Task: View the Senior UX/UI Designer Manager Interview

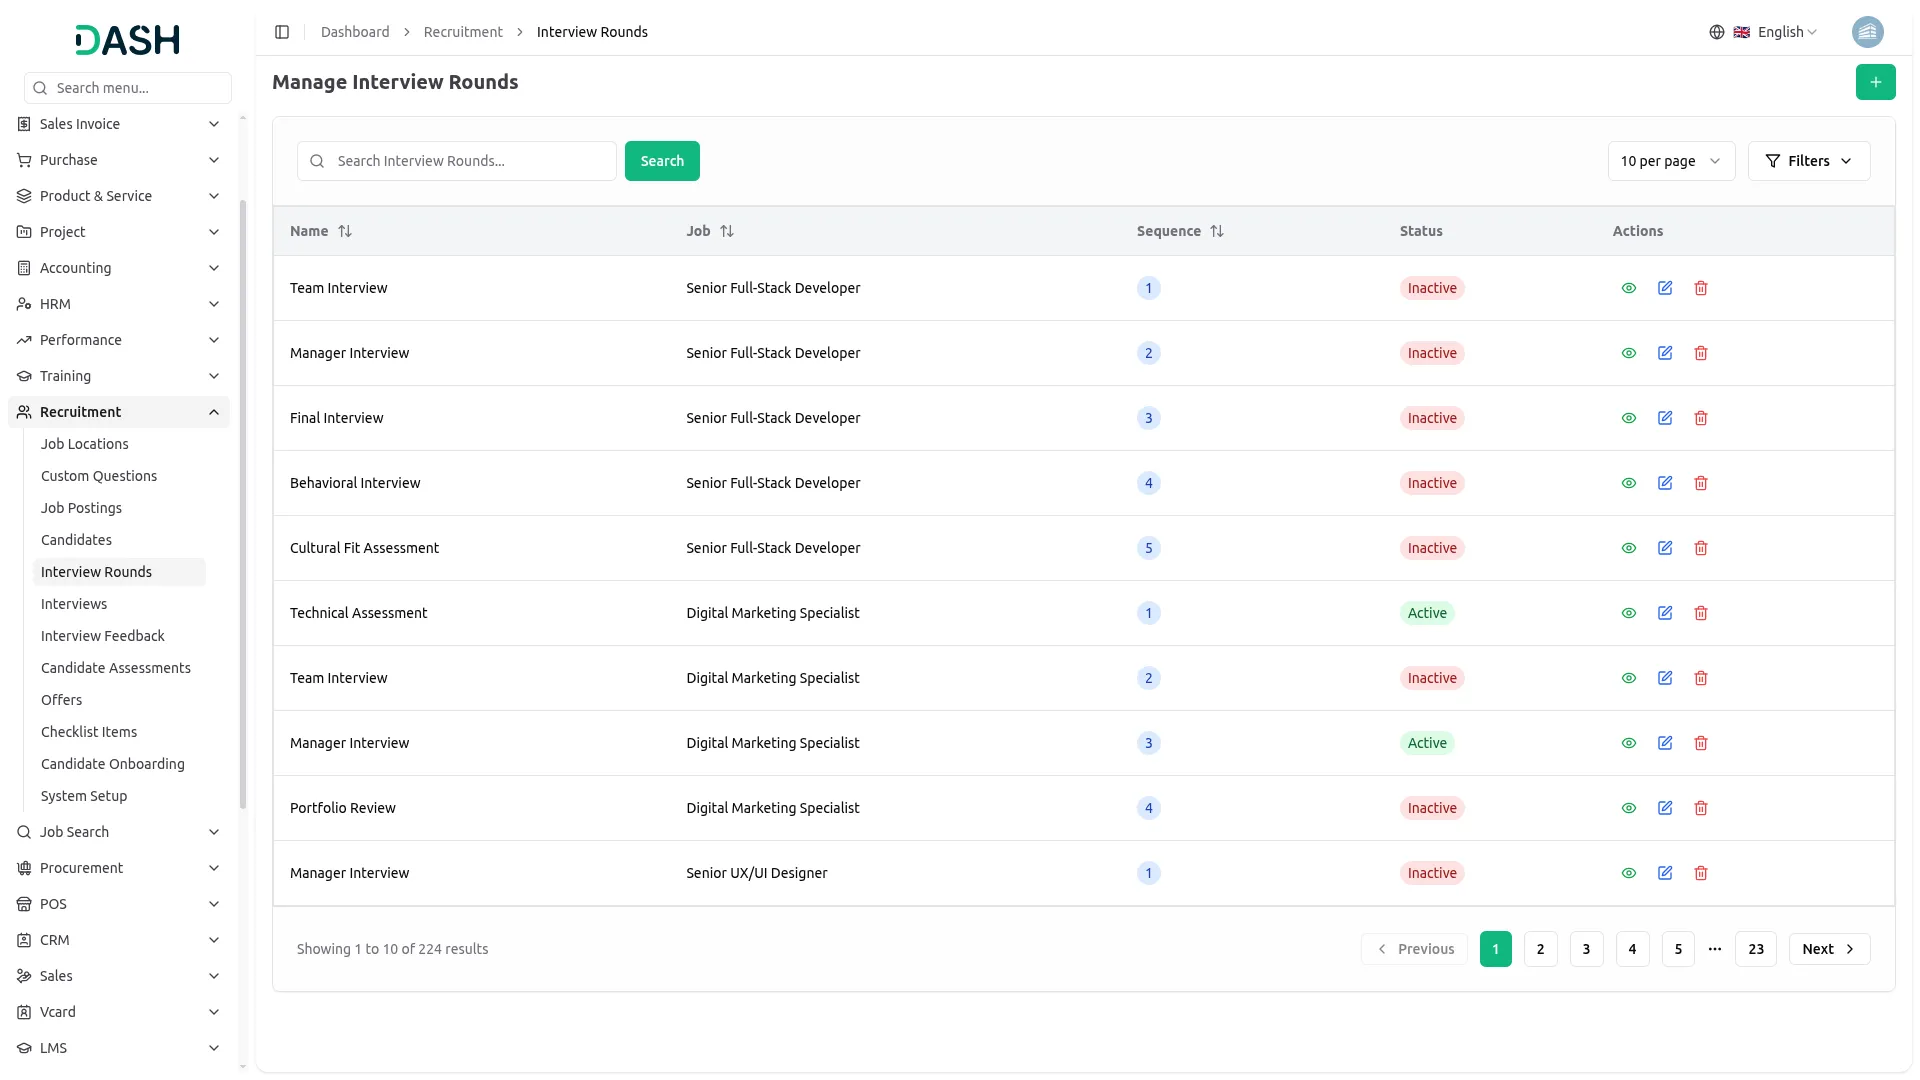Action: (x=1629, y=873)
